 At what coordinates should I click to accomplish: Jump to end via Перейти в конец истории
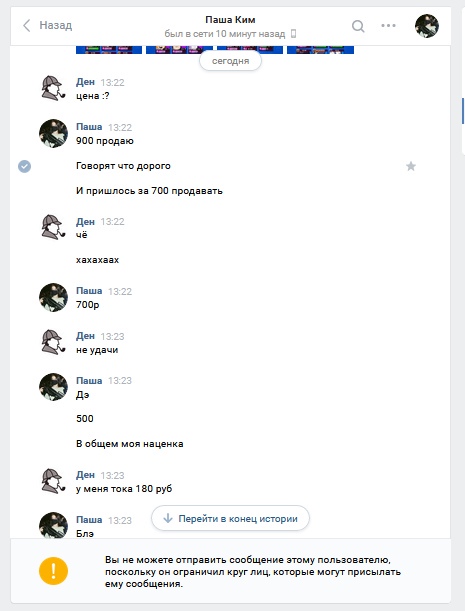pyautogui.click(x=230, y=518)
